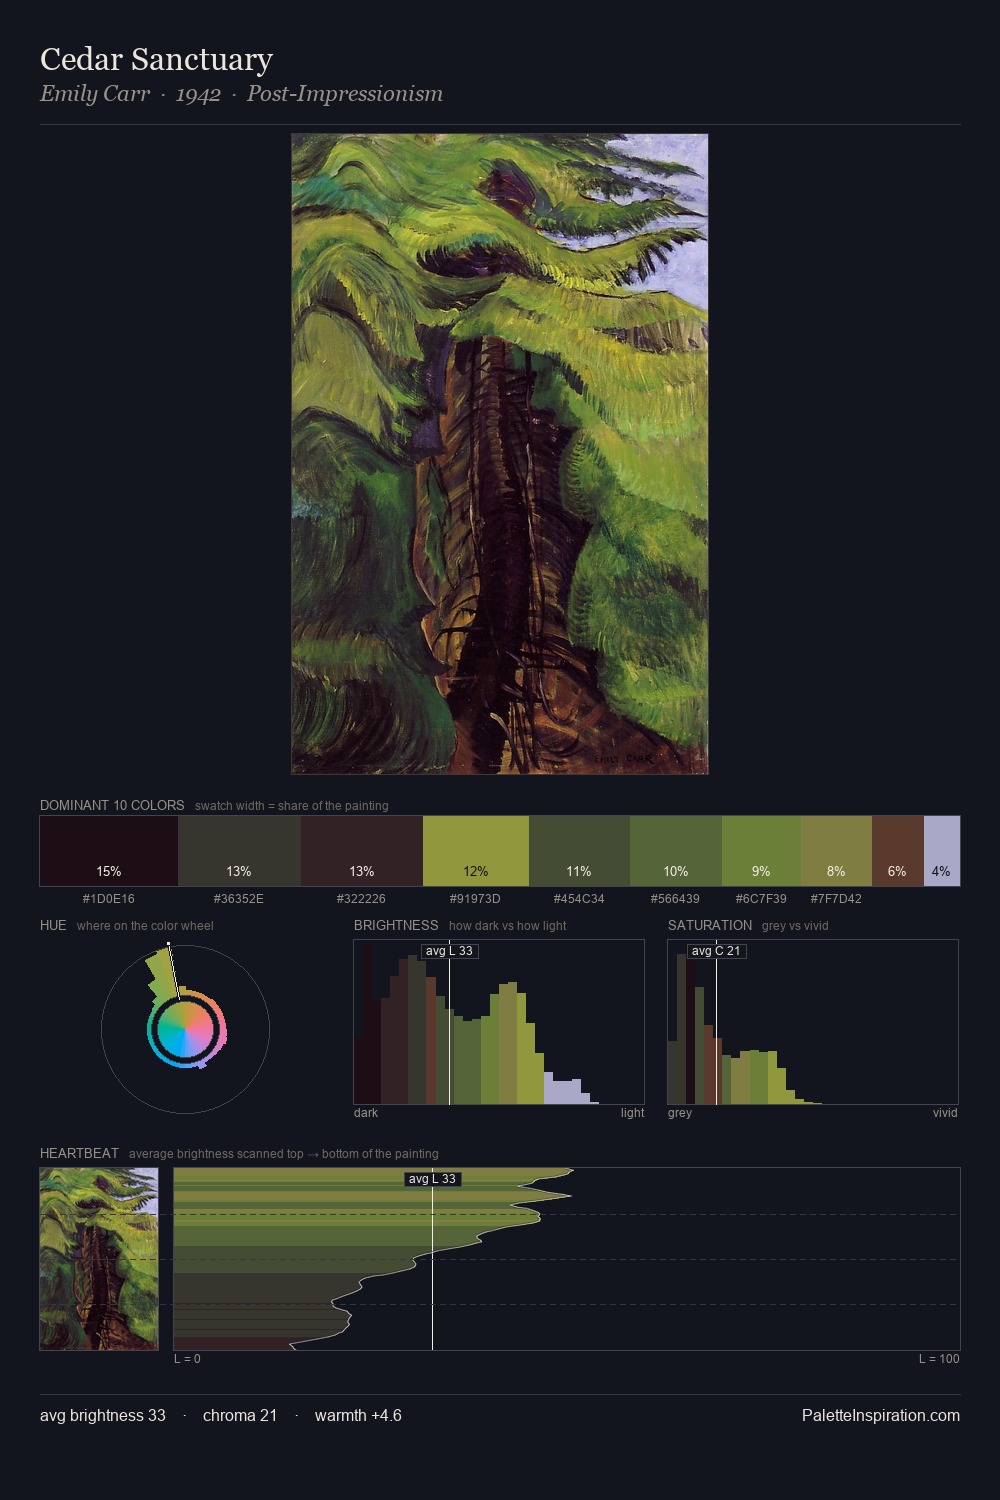This screenshot has height=1500, width=1000.
Task: Select the 8% swatch #7F7D42
Action: pyautogui.click(x=836, y=851)
